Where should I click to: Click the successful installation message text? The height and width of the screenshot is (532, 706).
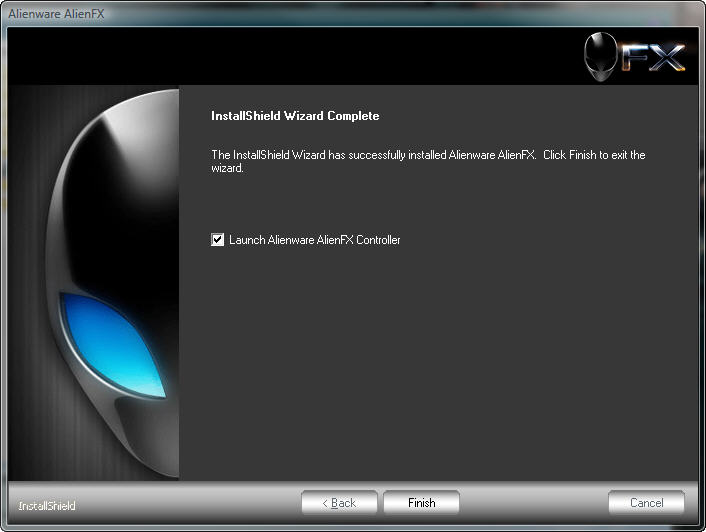click(374, 155)
